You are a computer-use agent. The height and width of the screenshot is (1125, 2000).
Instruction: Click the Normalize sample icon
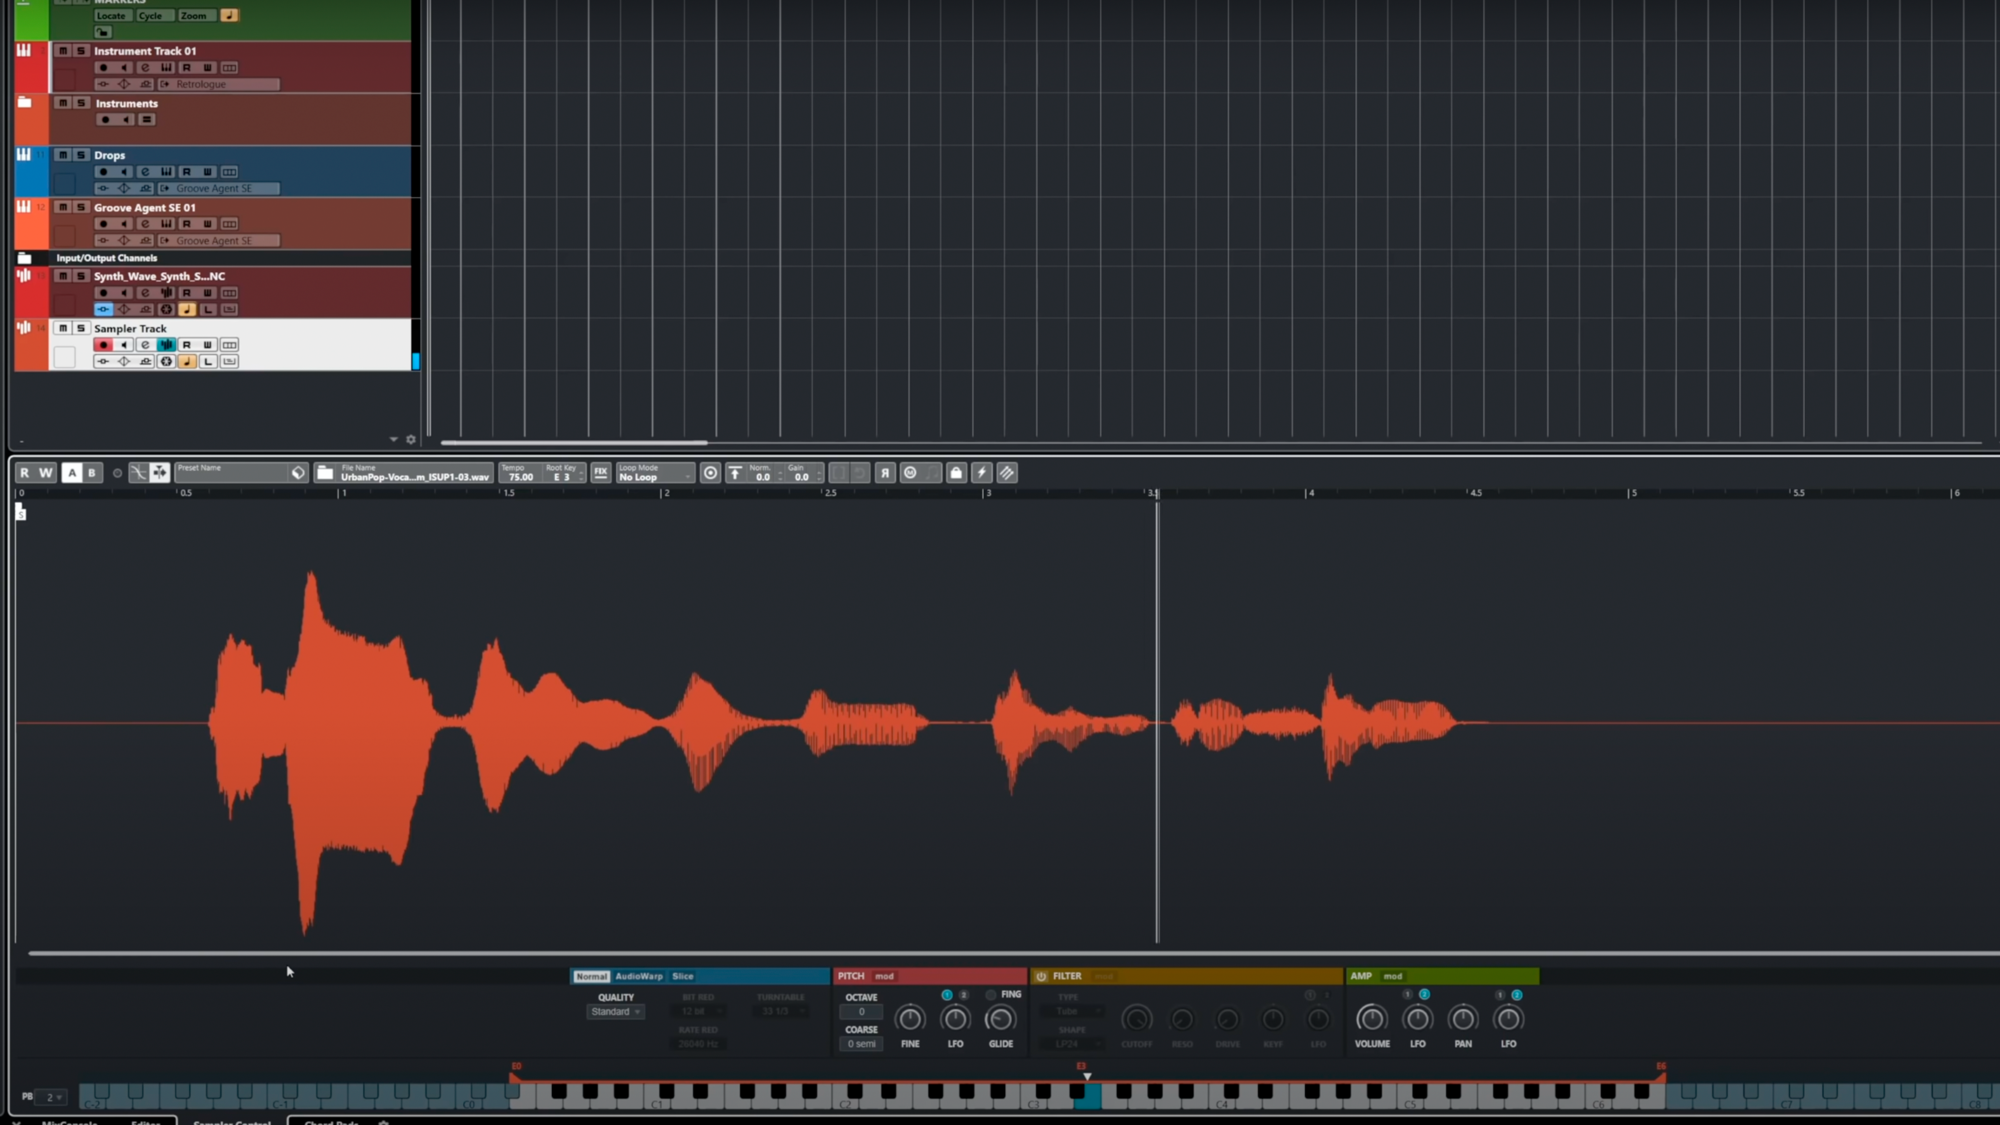pos(735,473)
